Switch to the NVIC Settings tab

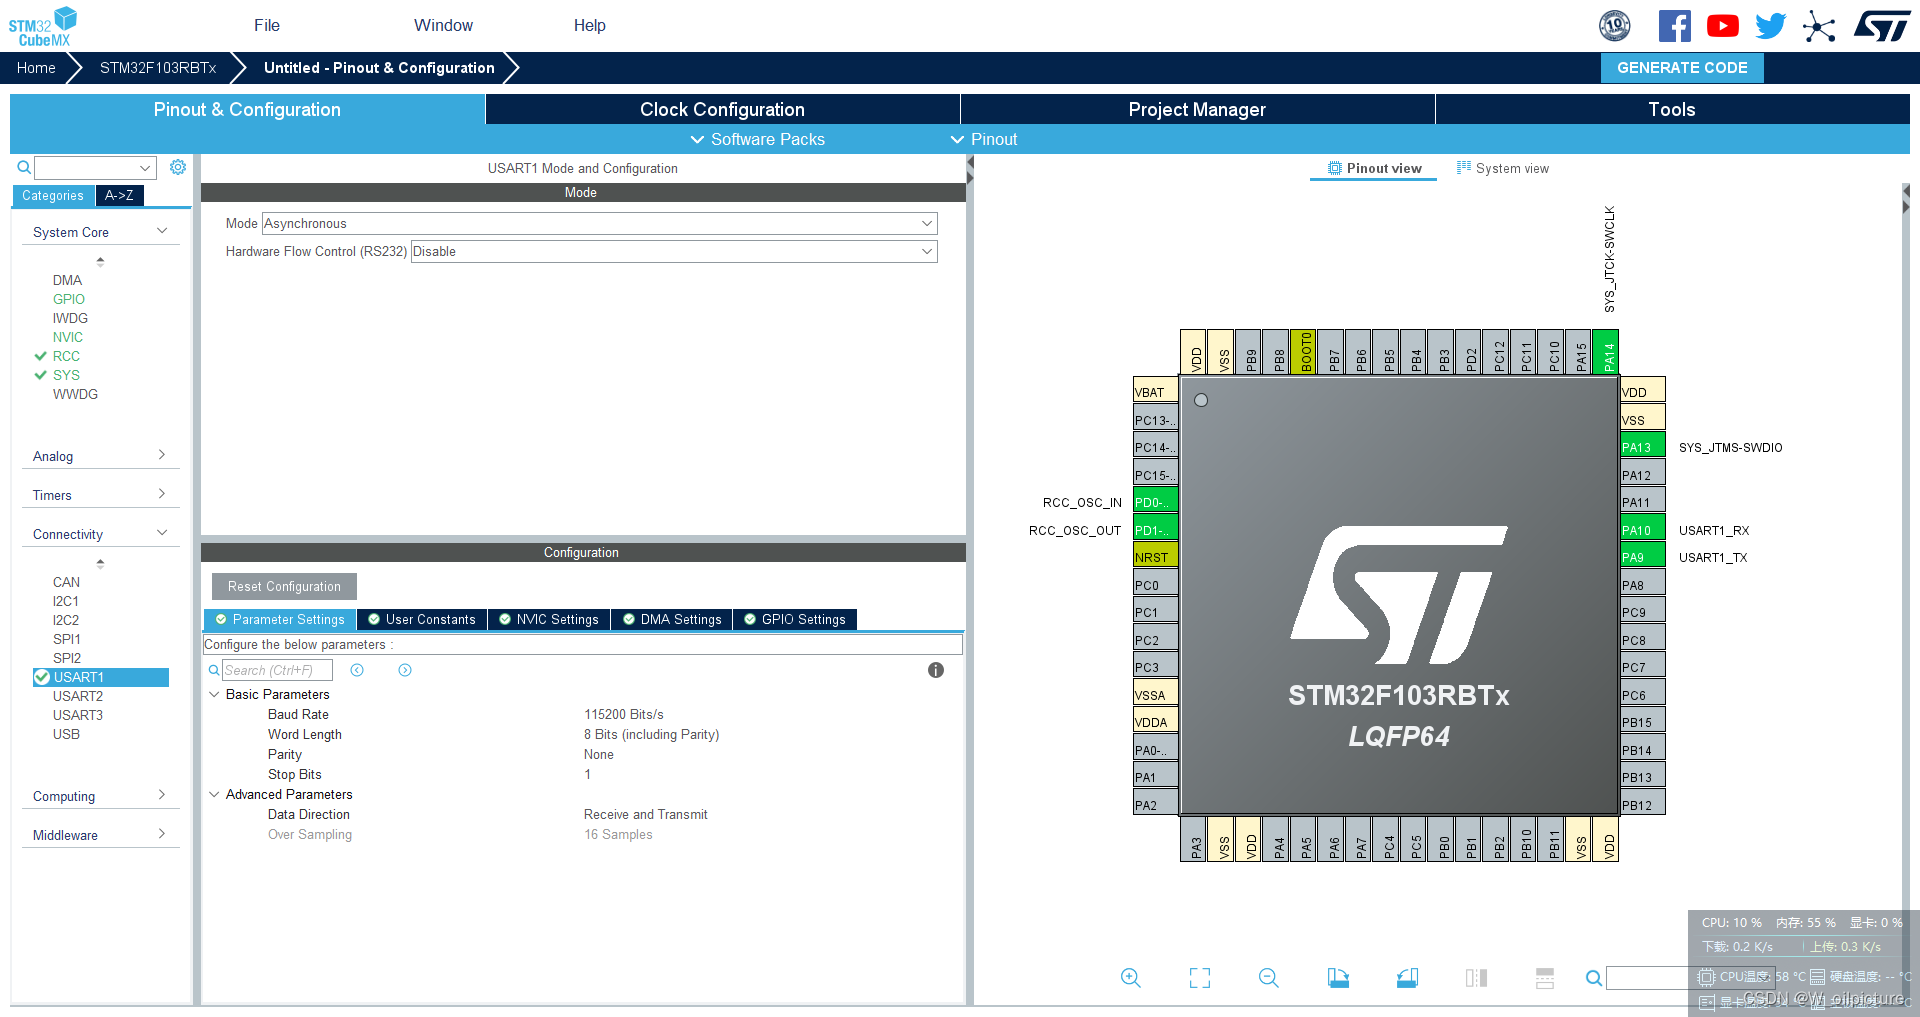coord(549,619)
